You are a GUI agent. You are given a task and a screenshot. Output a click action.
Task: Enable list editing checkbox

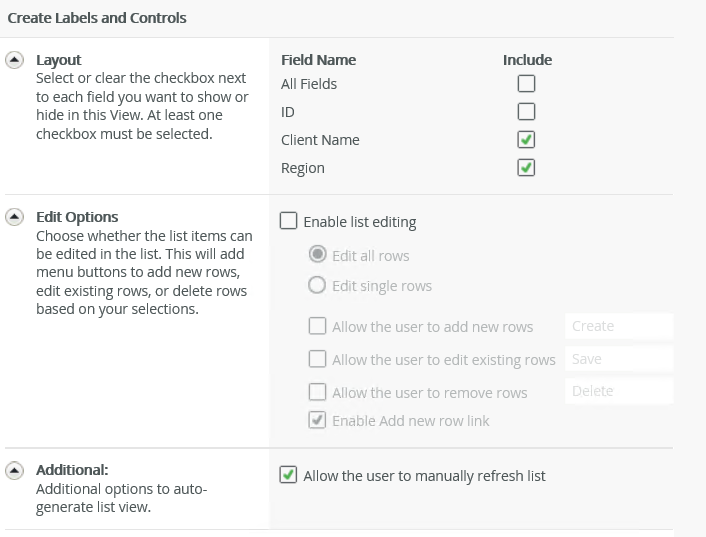[289, 222]
